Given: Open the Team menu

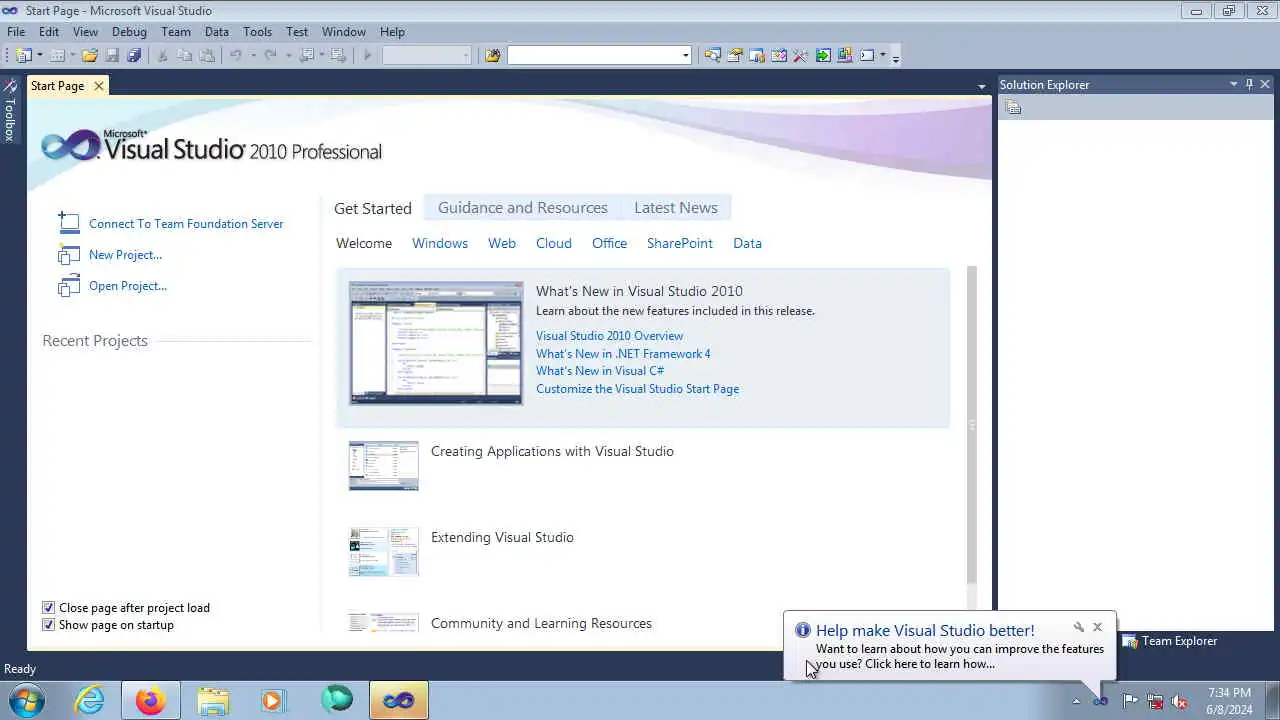Looking at the screenshot, I should (x=176, y=32).
